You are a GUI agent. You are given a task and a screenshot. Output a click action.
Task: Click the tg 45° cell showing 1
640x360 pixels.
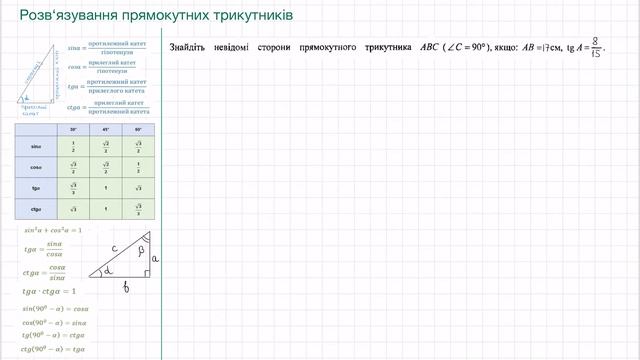pos(106,188)
